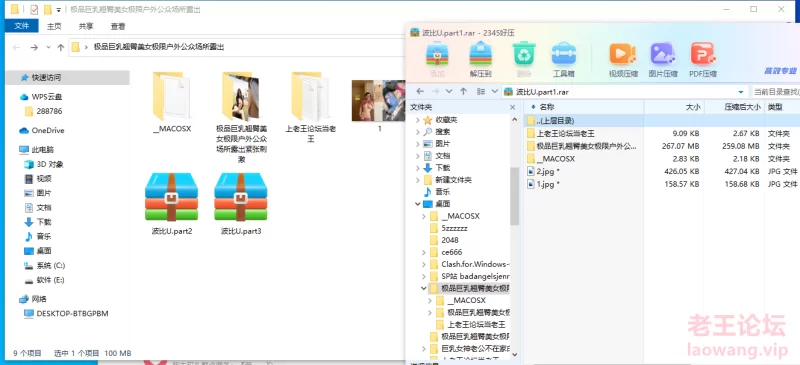
Task: Sort archive list by 名称 column
Action: coord(584,107)
